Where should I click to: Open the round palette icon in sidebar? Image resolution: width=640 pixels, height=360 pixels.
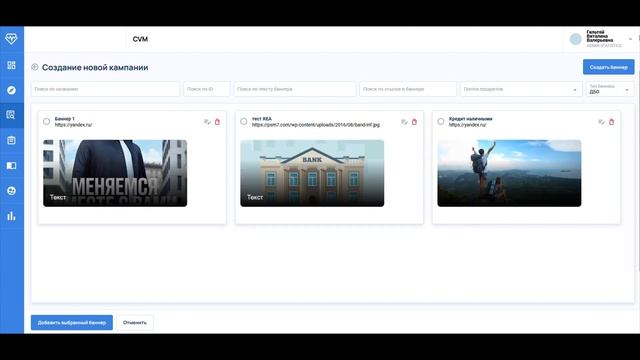[x=11, y=191]
